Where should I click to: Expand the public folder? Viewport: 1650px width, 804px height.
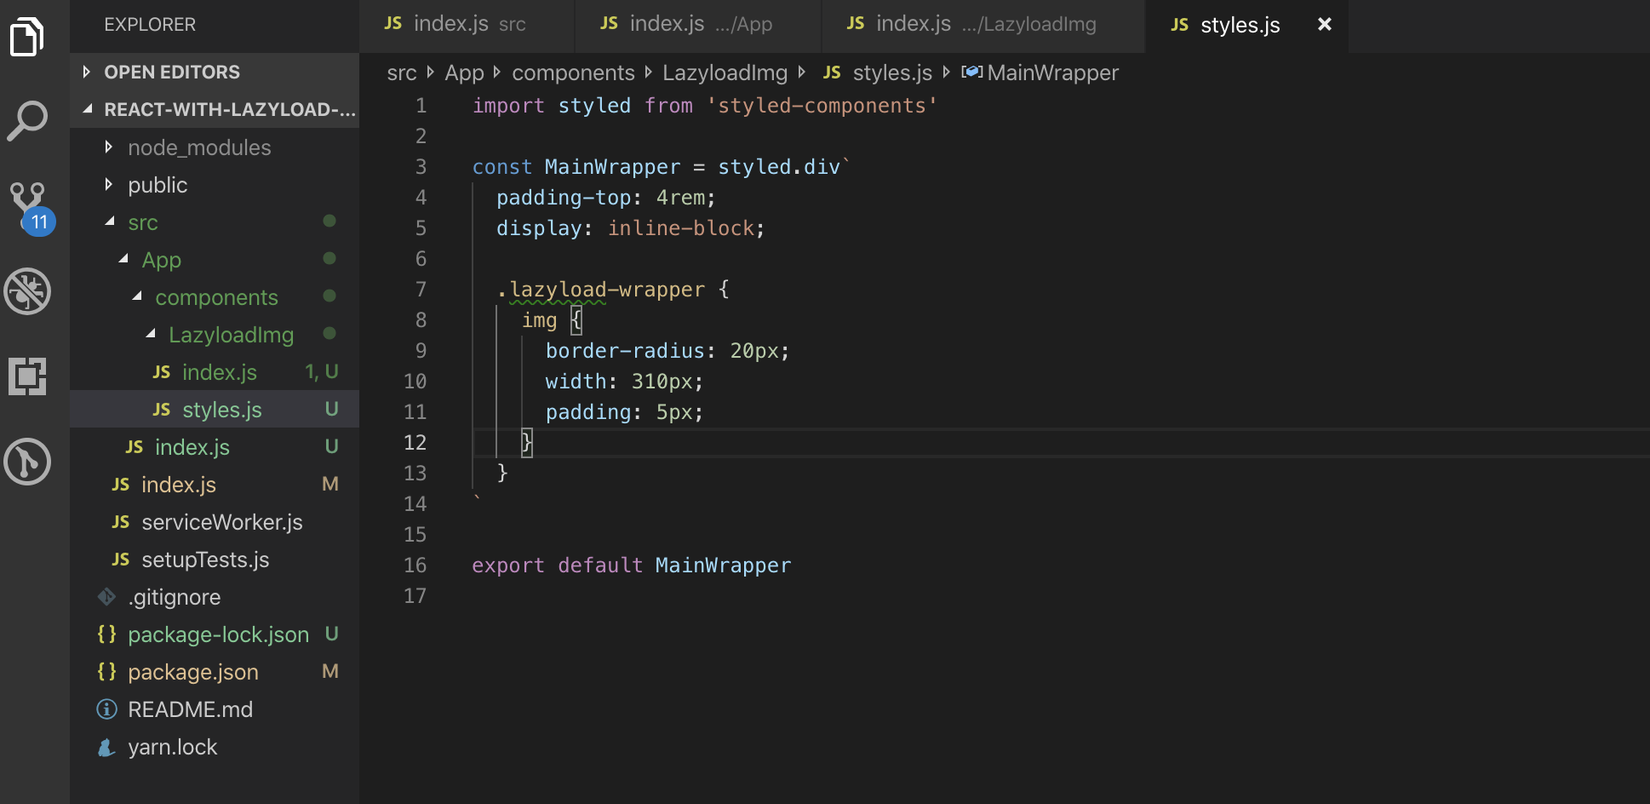[157, 185]
